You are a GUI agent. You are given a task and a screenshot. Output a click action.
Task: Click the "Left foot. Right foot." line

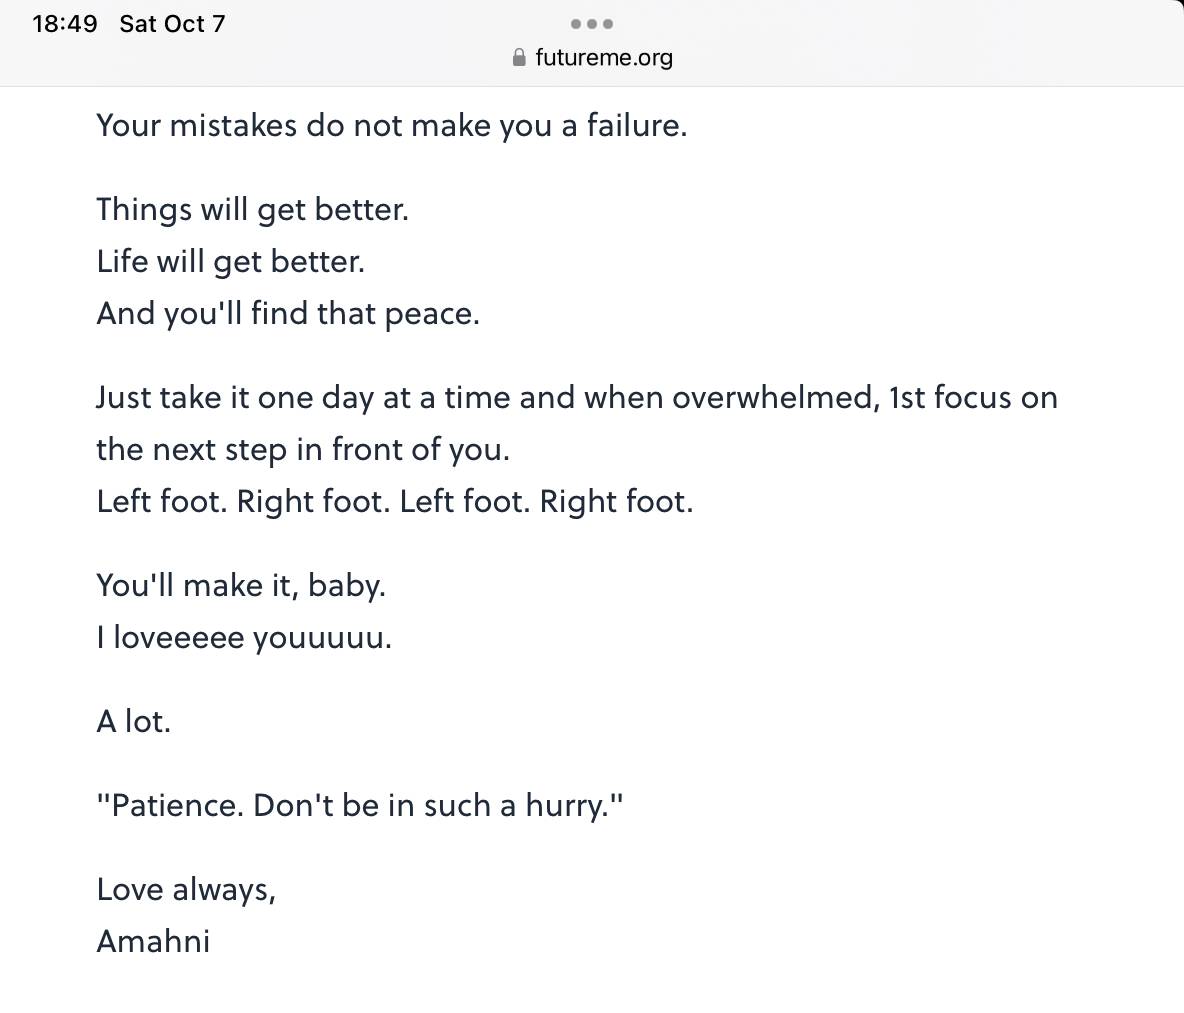click(x=395, y=501)
